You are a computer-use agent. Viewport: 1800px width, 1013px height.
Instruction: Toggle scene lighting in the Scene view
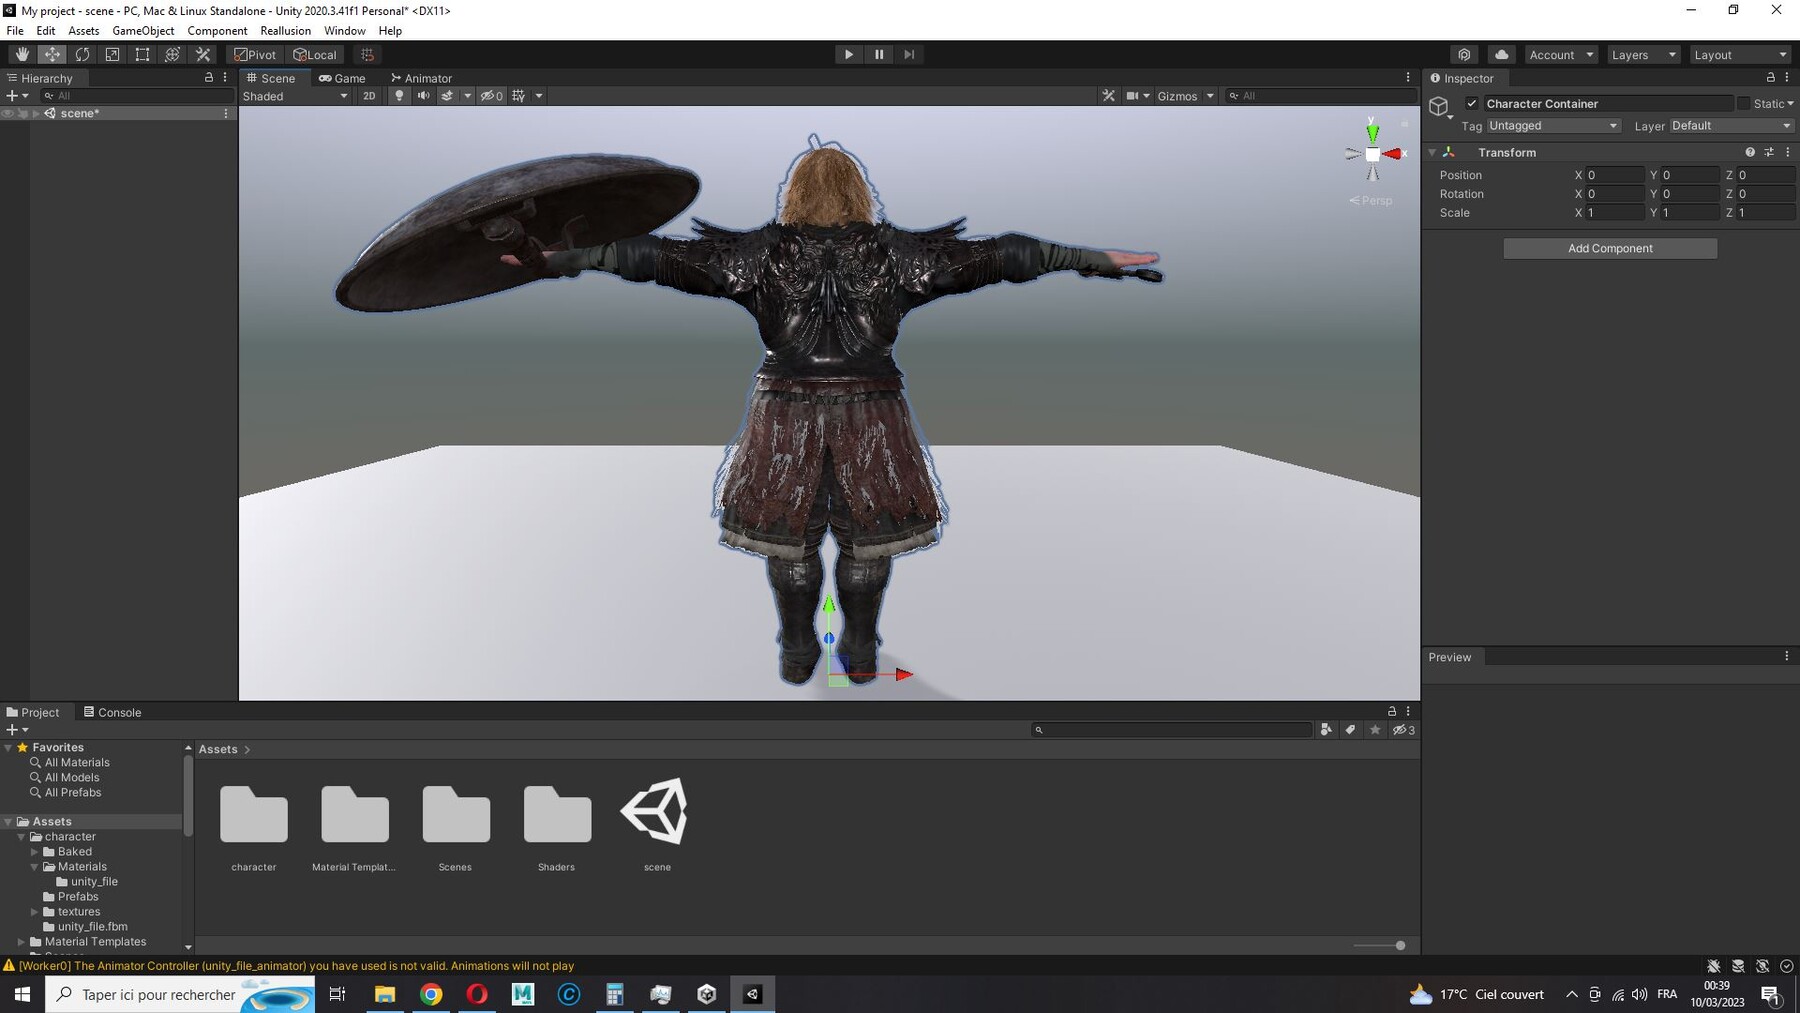399,95
